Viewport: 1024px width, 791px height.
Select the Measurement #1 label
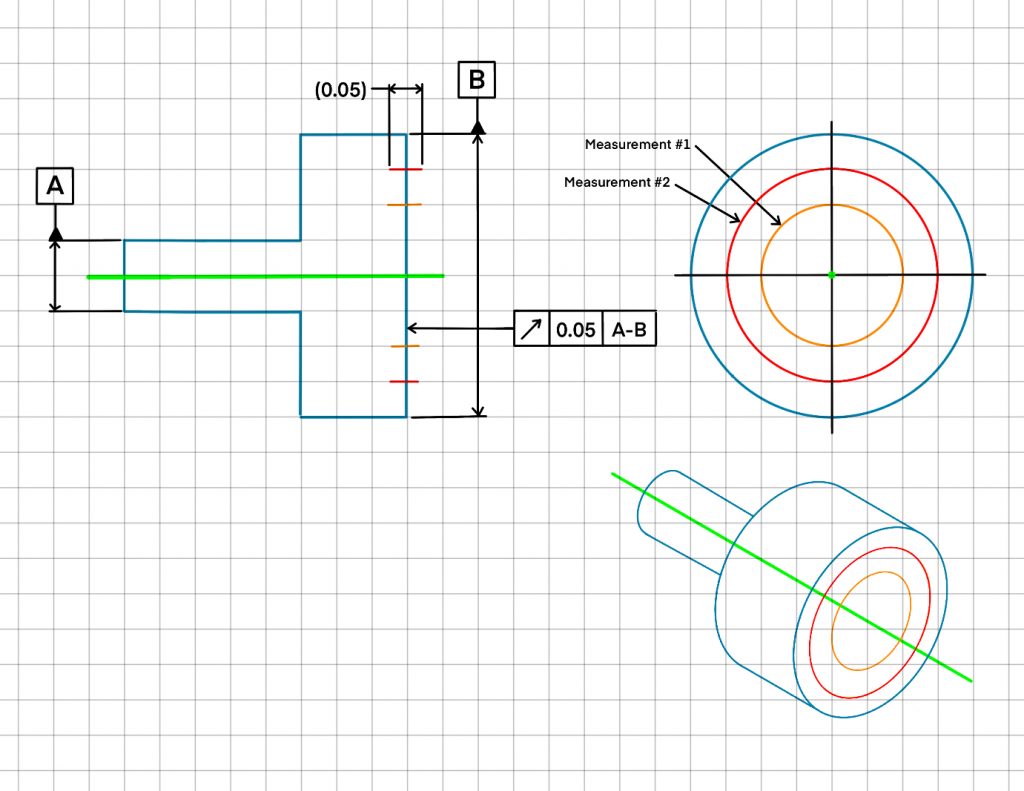[638, 145]
